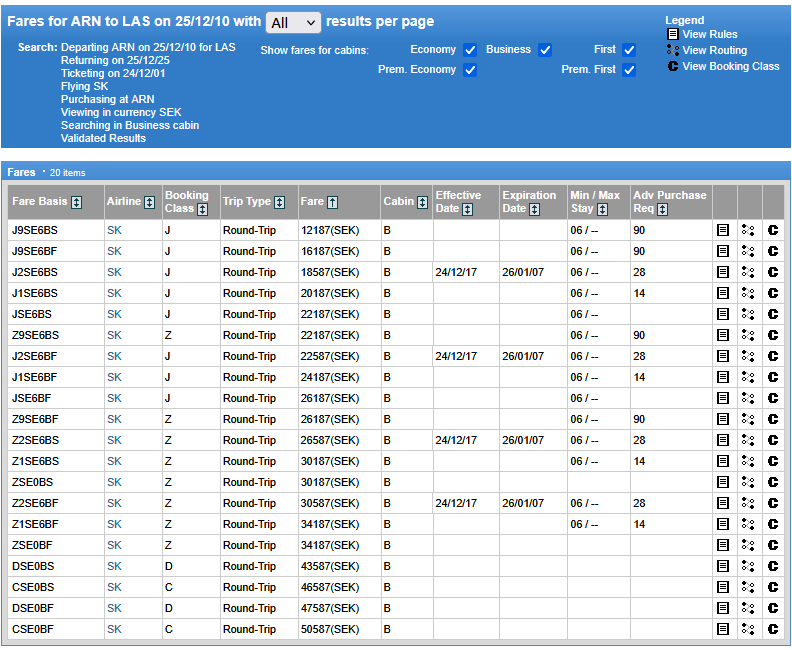View routing for DSE0BS fare
This screenshot has height=650, width=792.
click(748, 566)
